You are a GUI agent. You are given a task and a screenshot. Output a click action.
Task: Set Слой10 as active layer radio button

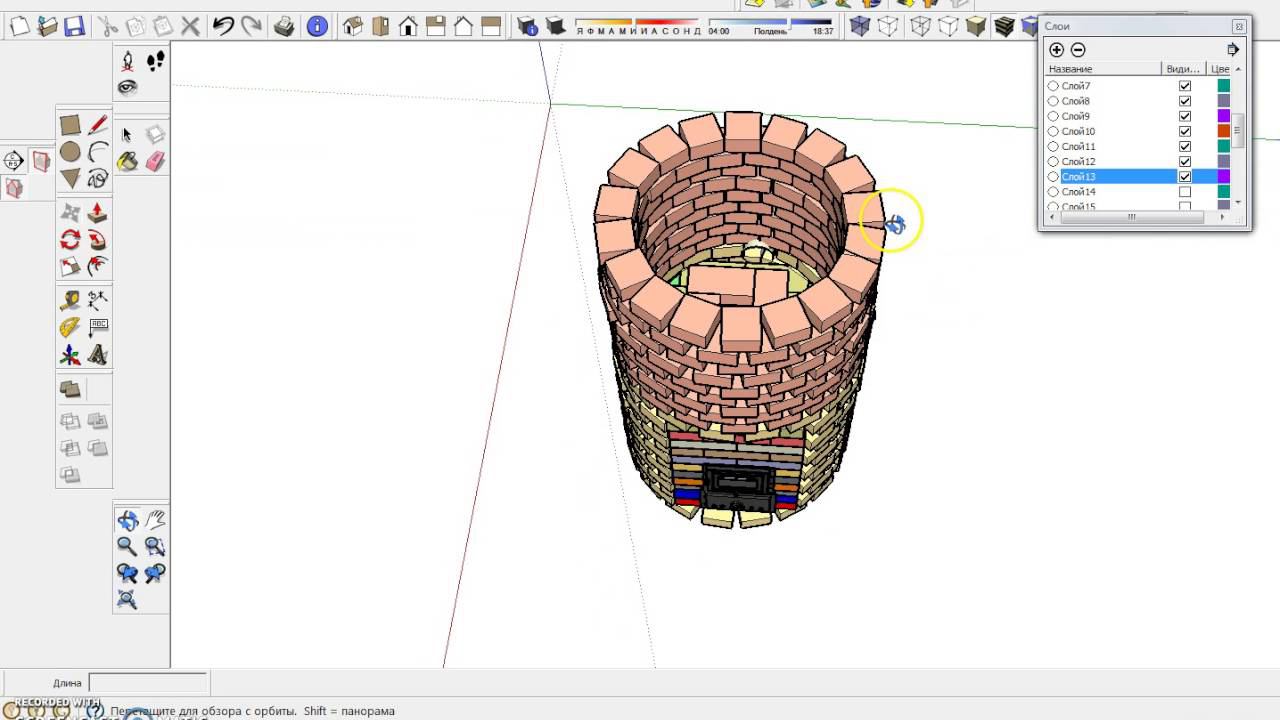[x=1053, y=131]
